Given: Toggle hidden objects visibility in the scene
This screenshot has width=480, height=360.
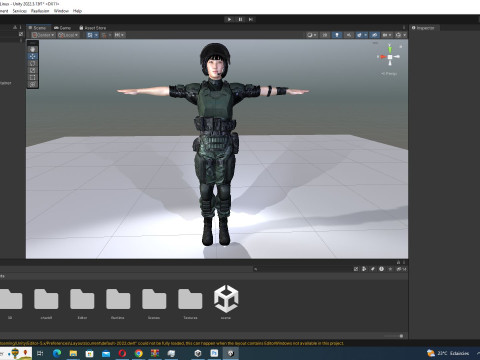Looking at the screenshot, I should (375, 35).
